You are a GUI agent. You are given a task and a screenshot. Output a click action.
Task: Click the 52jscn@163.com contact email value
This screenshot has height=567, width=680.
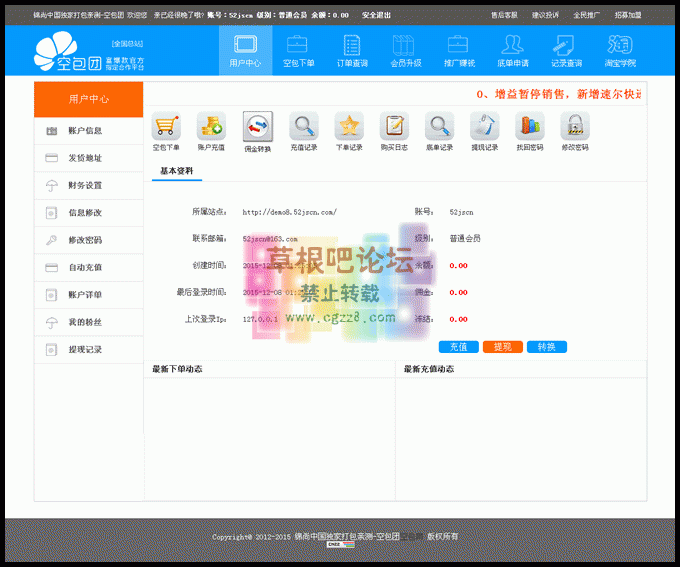(270, 239)
